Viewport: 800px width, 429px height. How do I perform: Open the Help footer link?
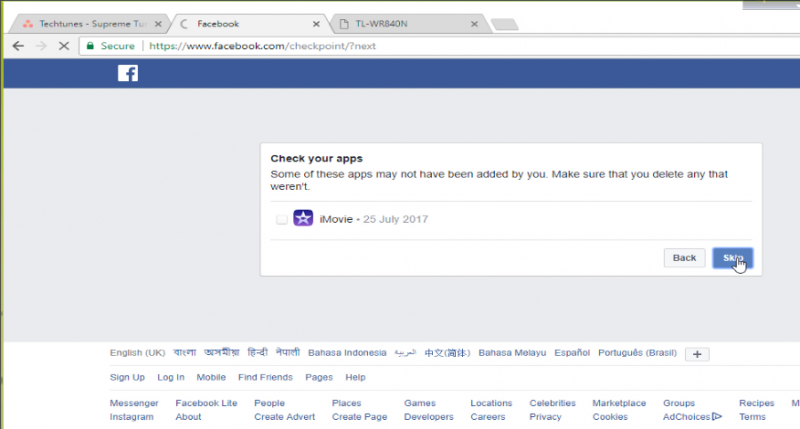tap(355, 377)
